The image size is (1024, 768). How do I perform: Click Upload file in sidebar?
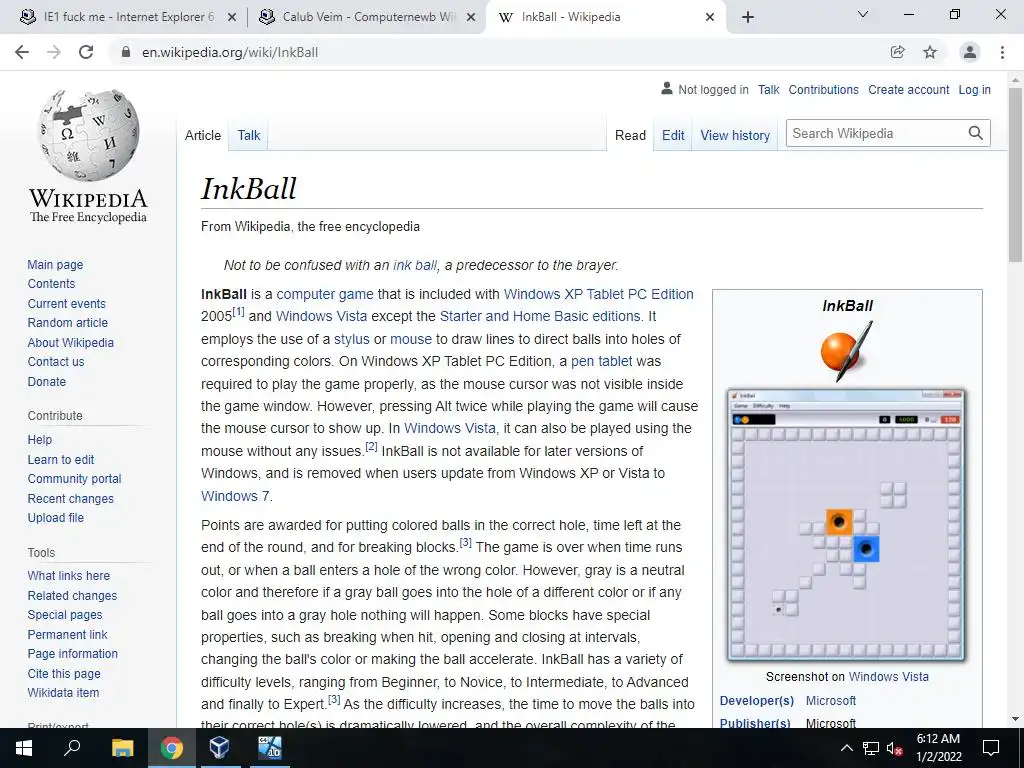(56, 517)
